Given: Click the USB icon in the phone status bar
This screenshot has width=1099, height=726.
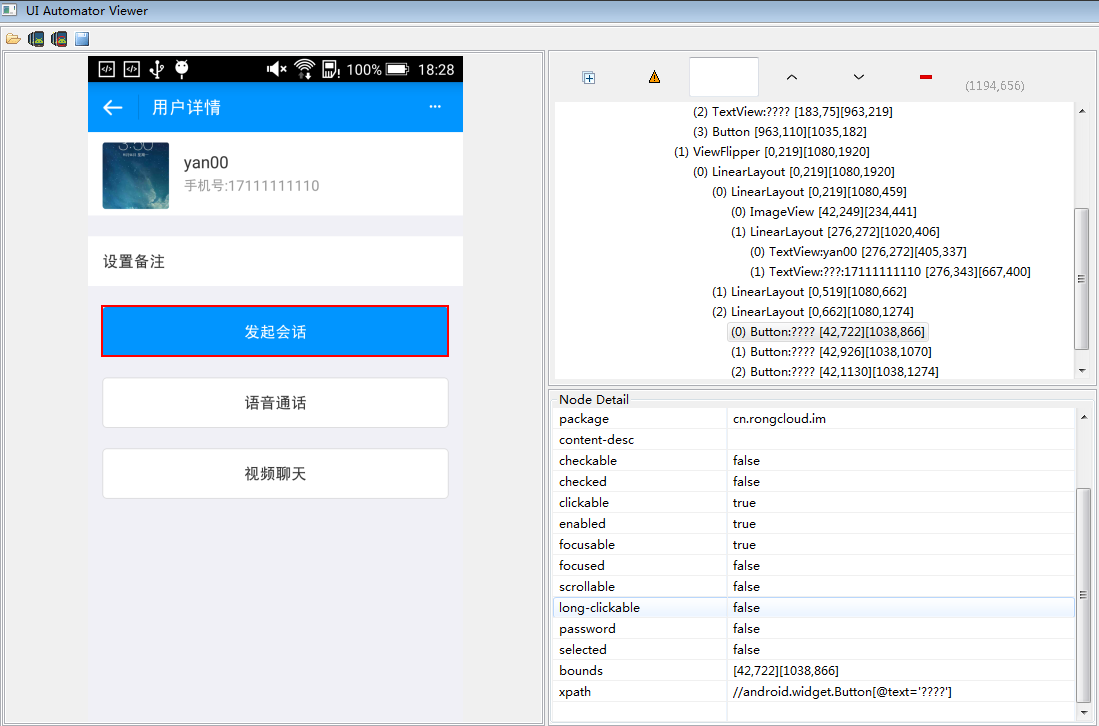Looking at the screenshot, I should 157,69.
